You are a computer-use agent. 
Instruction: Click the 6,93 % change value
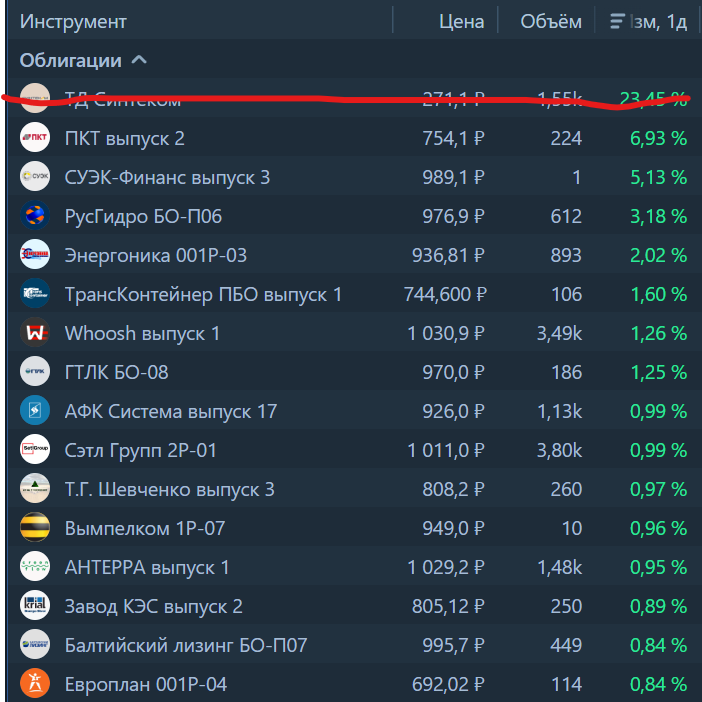pos(659,138)
